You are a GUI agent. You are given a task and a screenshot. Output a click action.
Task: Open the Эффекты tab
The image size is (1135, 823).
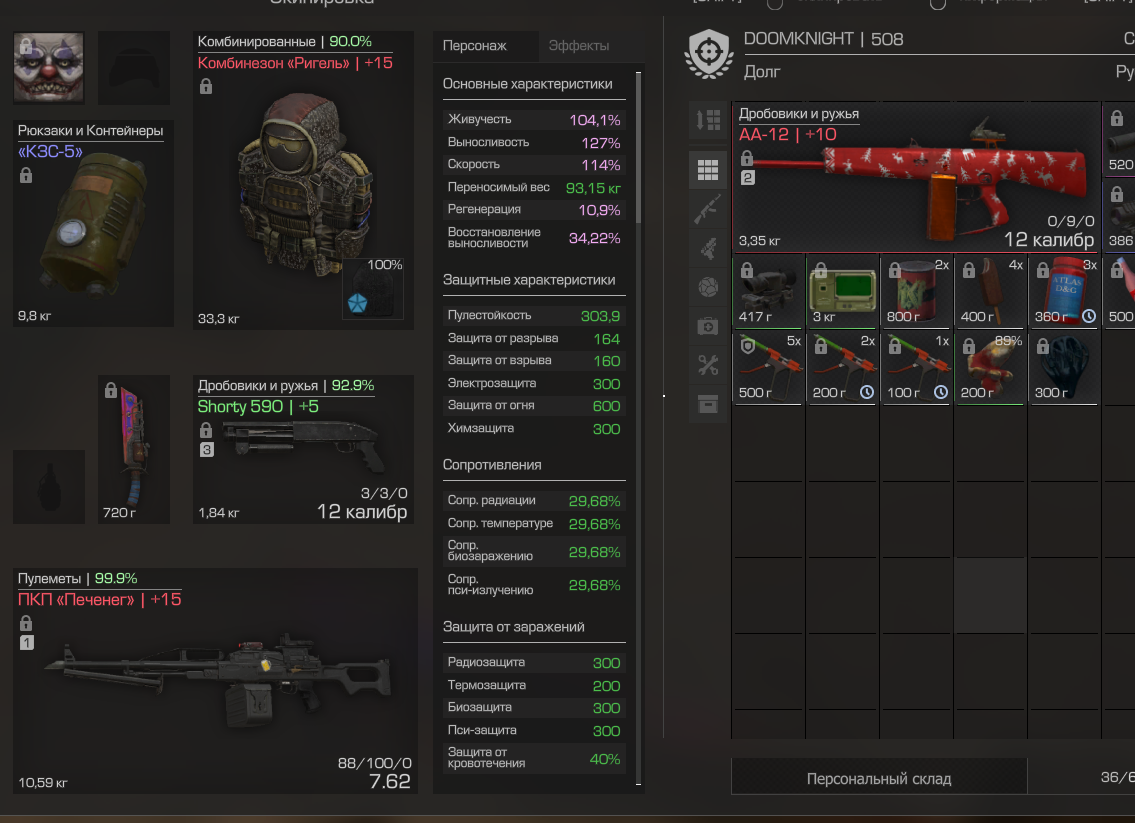[579, 46]
